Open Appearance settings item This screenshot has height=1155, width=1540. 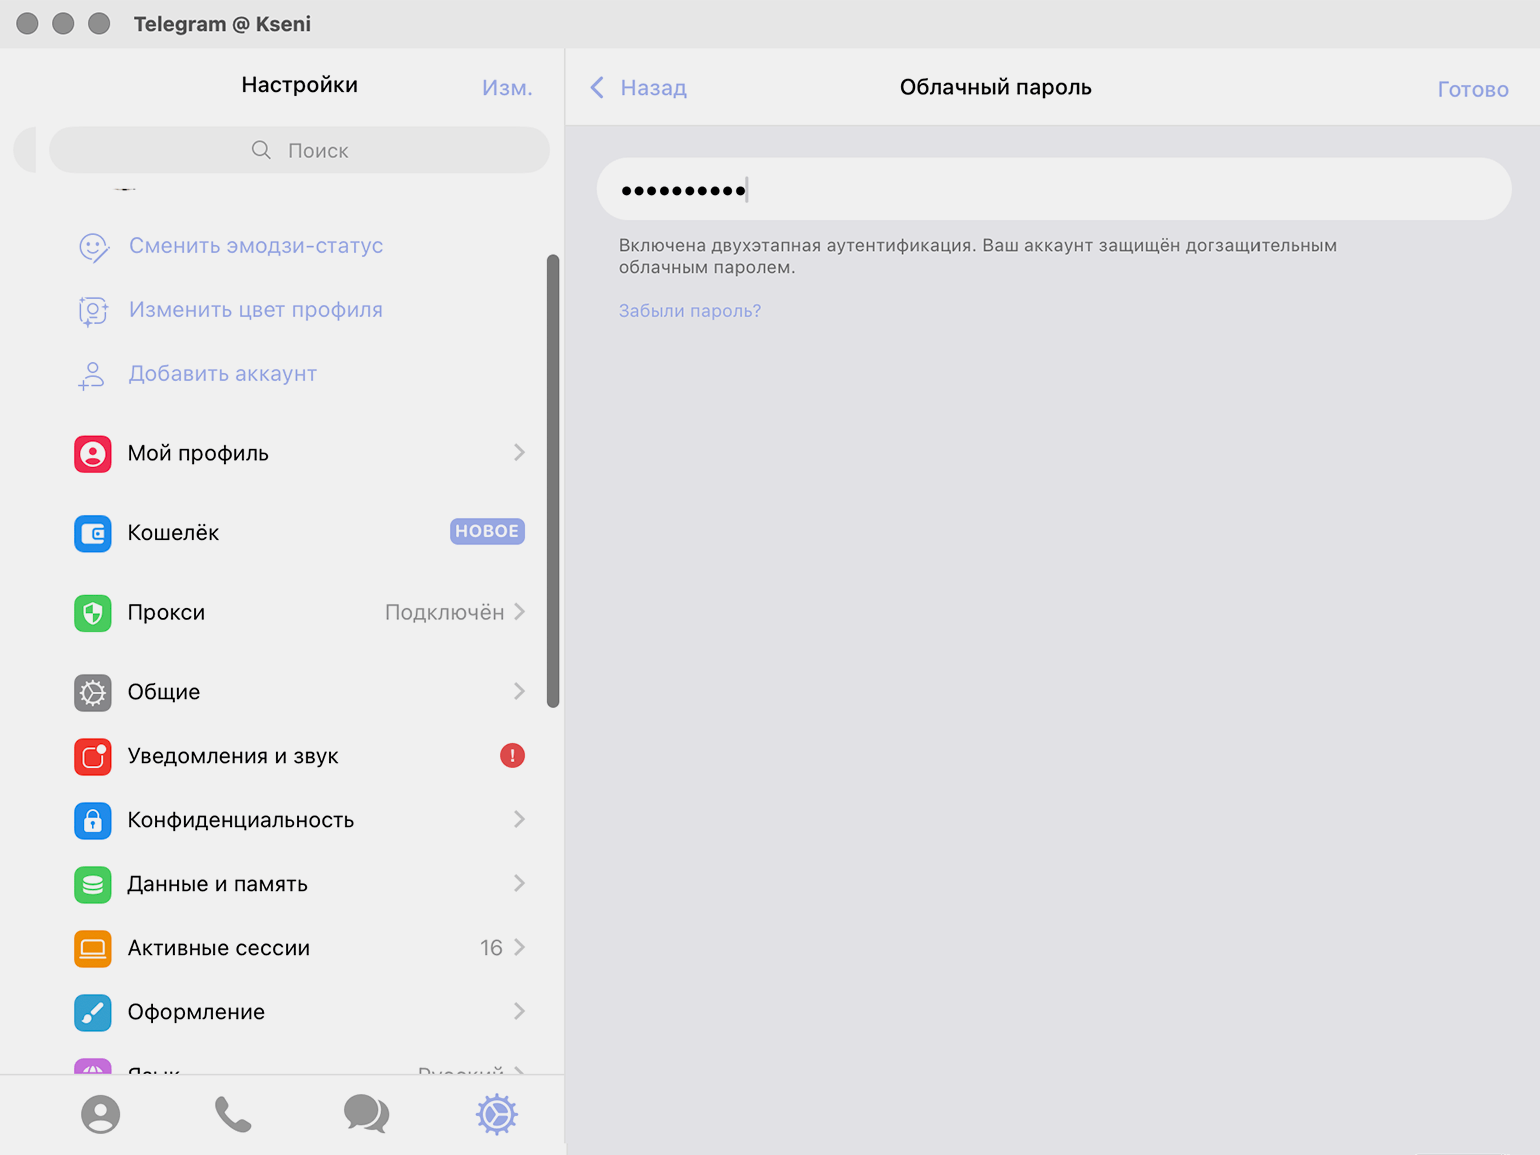(196, 1012)
